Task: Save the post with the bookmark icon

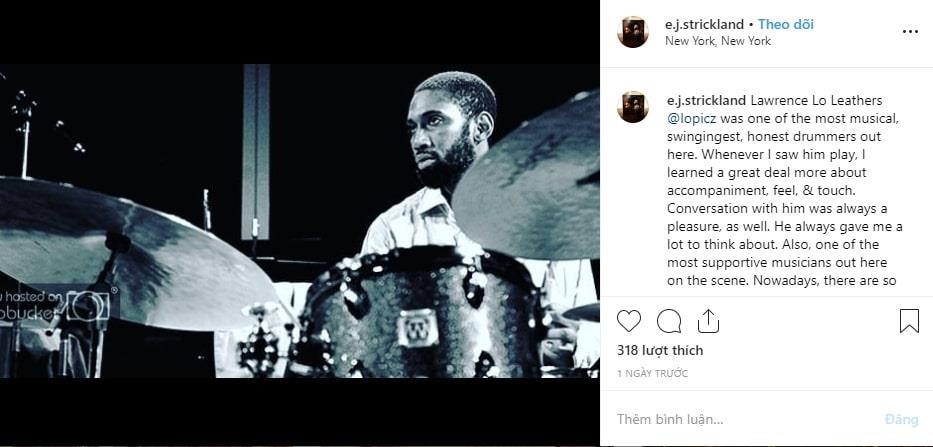Action: pyautogui.click(x=909, y=321)
